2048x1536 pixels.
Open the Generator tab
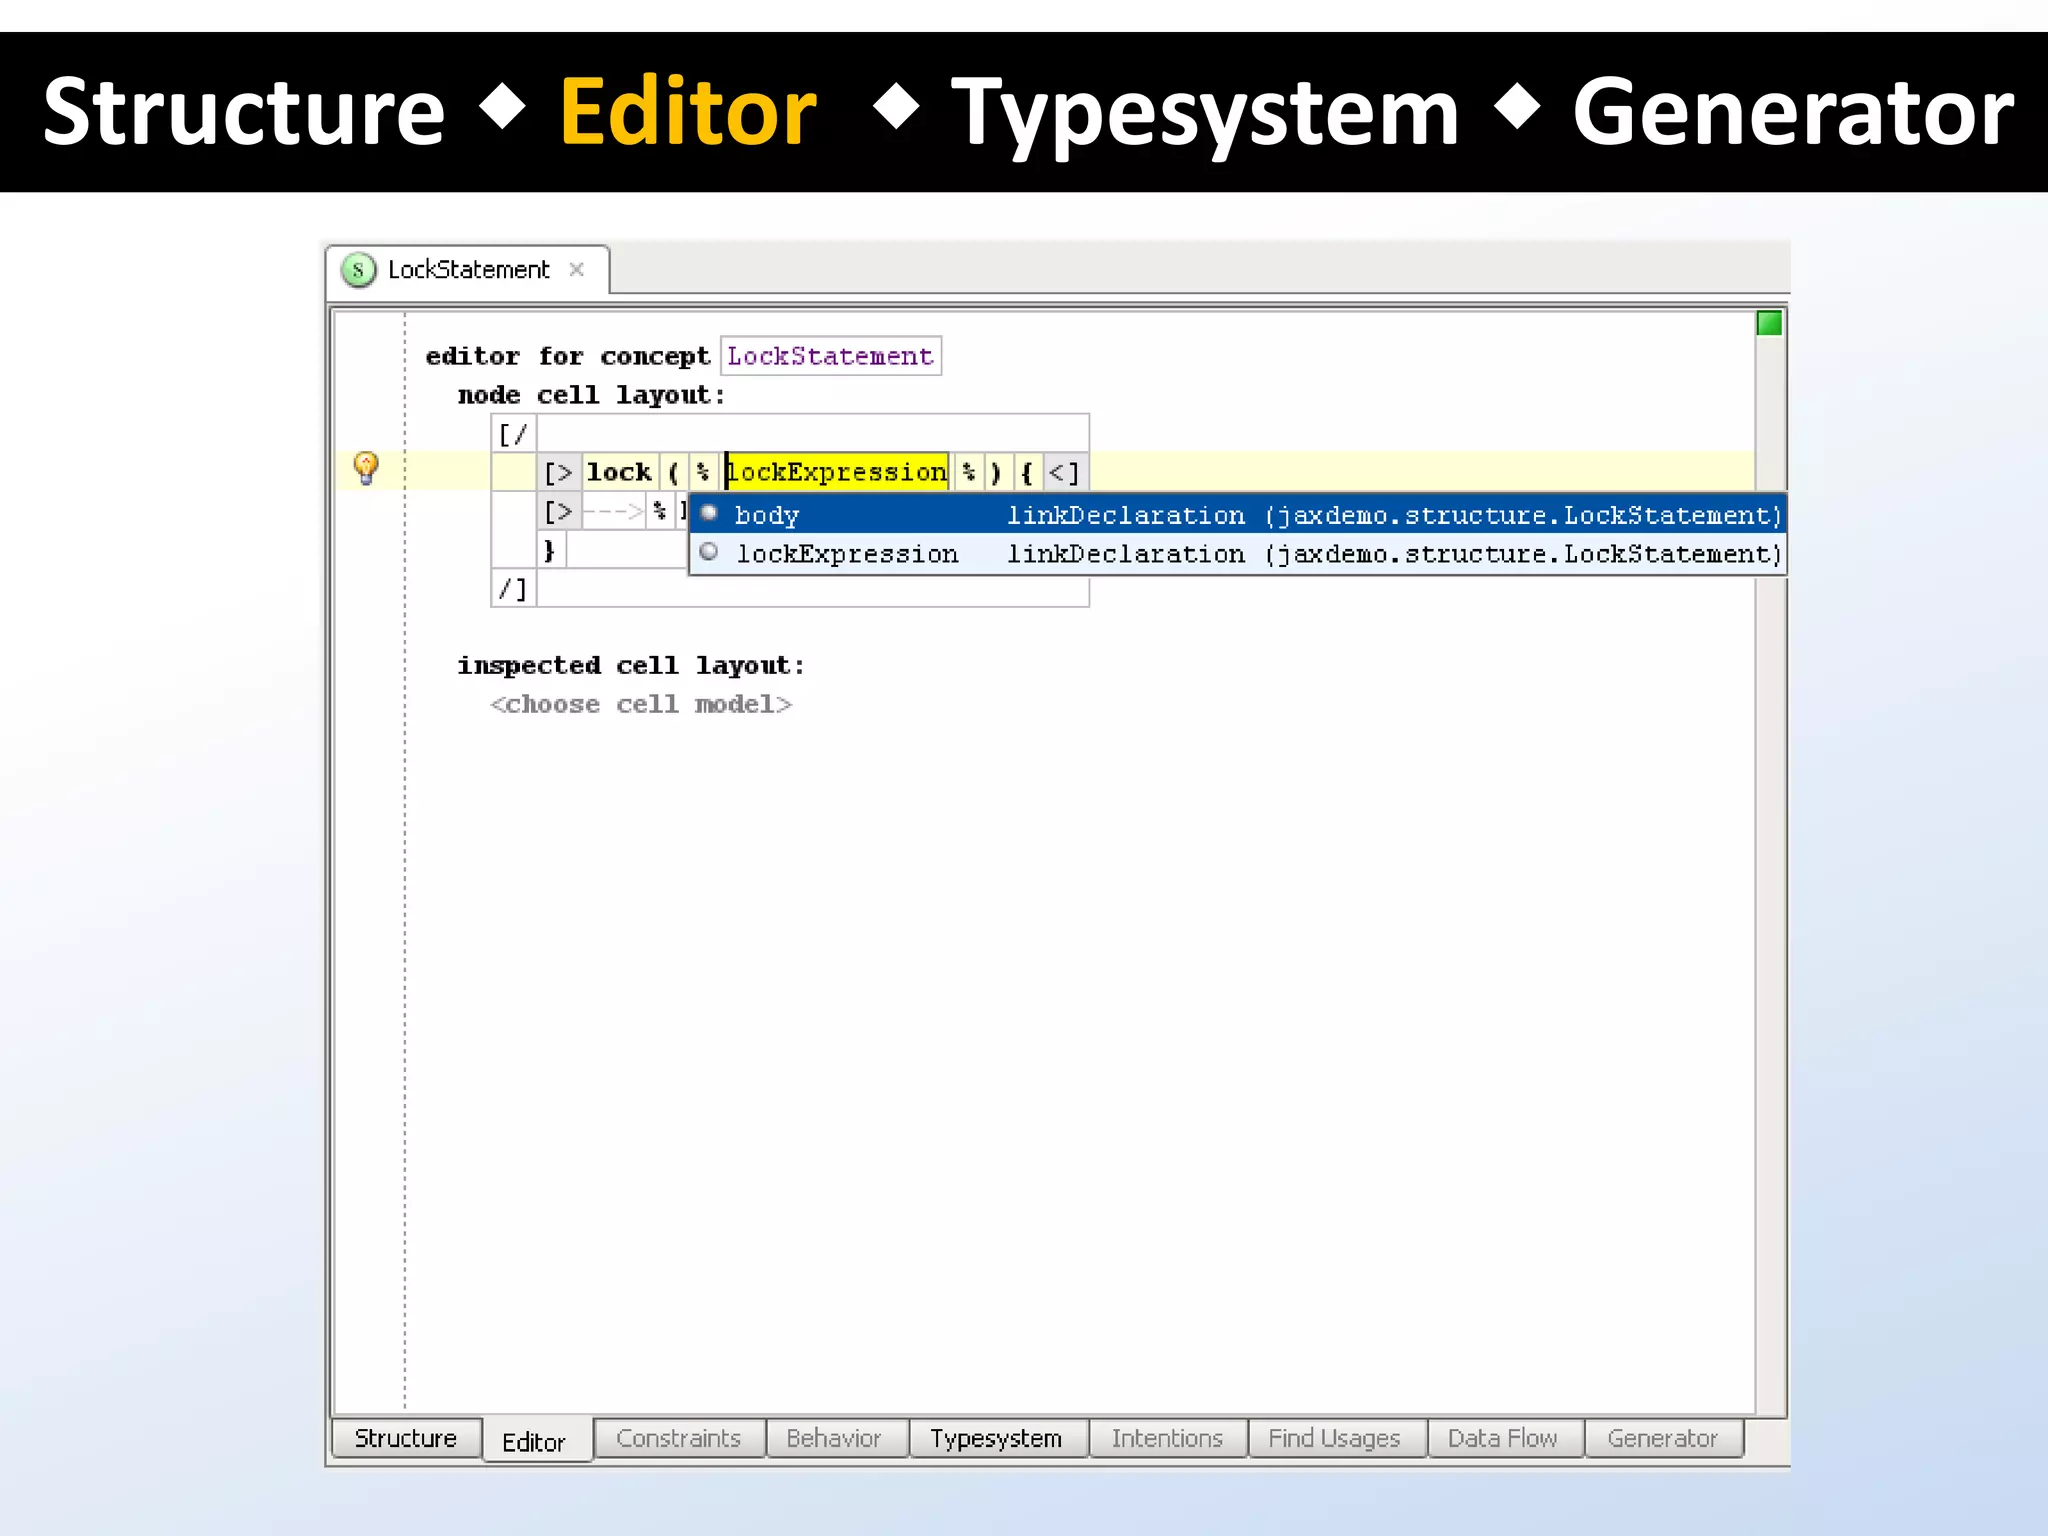pyautogui.click(x=1662, y=1438)
